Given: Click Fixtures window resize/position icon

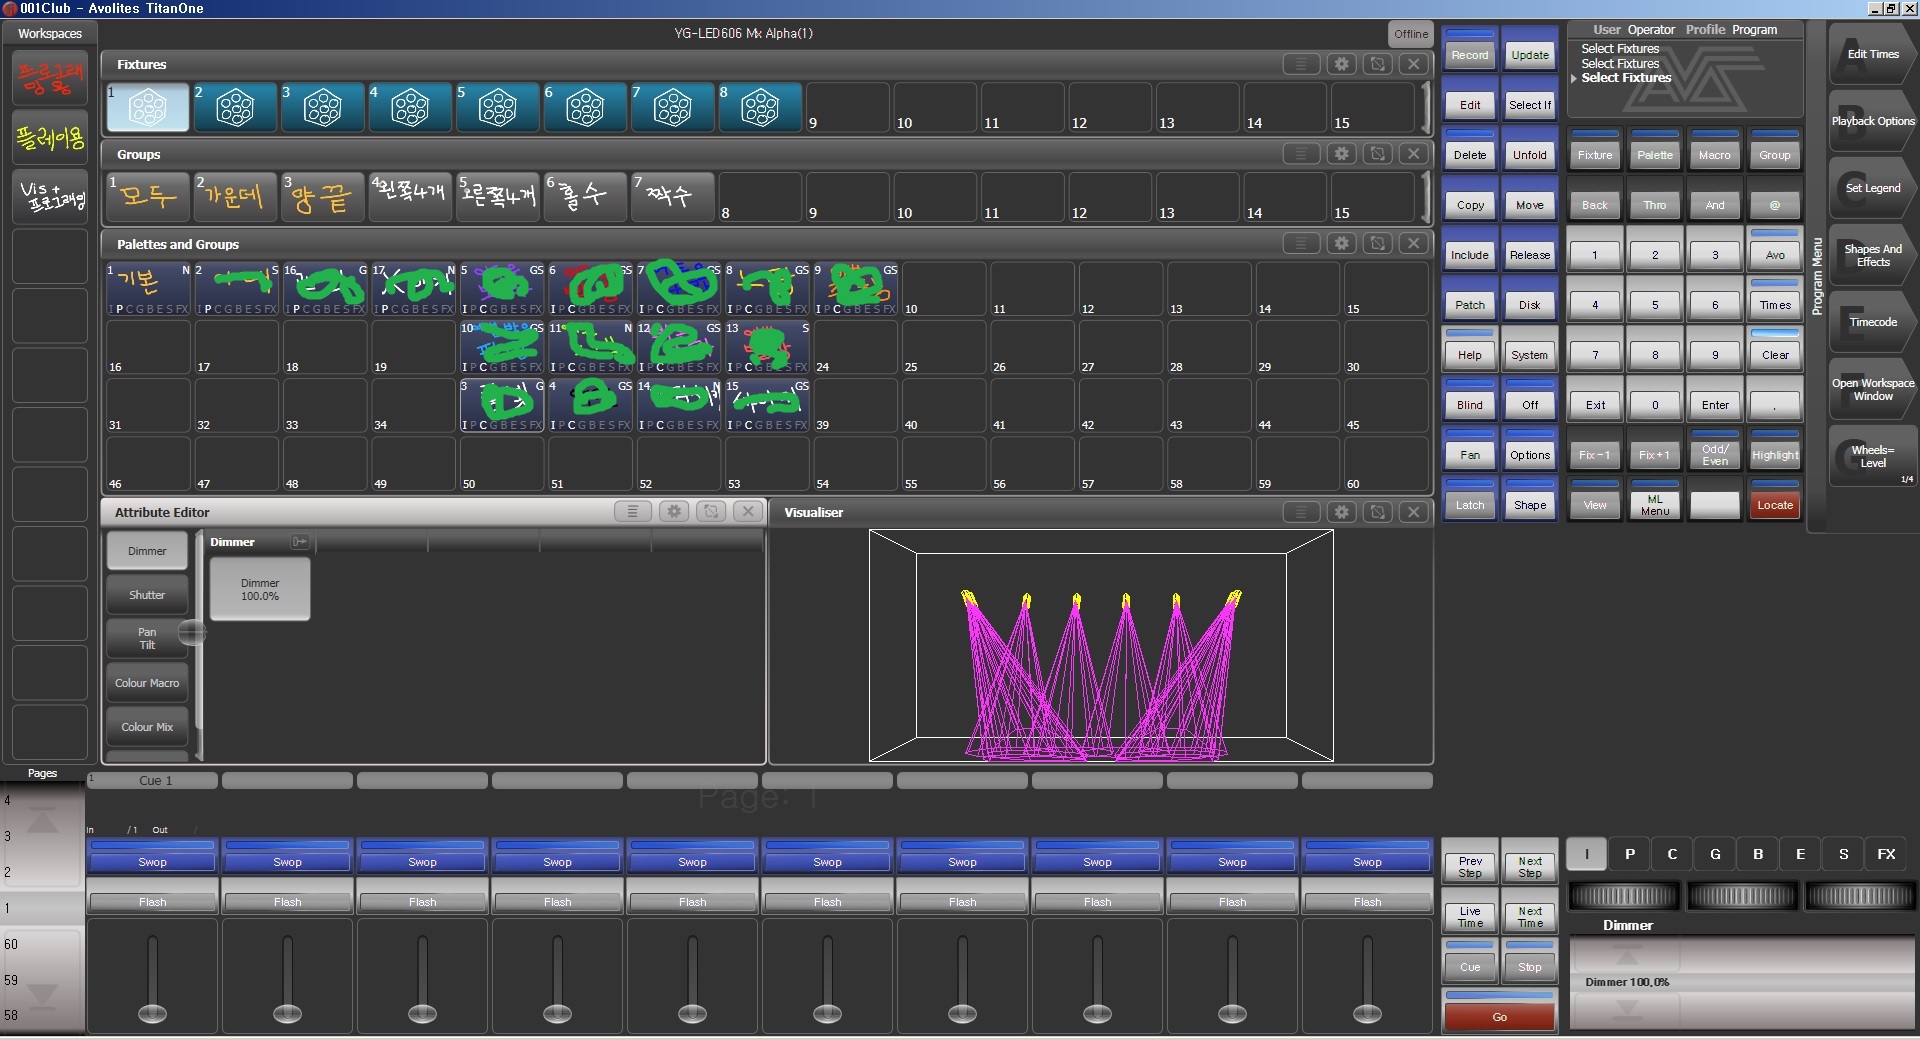Looking at the screenshot, I should click(x=1377, y=64).
